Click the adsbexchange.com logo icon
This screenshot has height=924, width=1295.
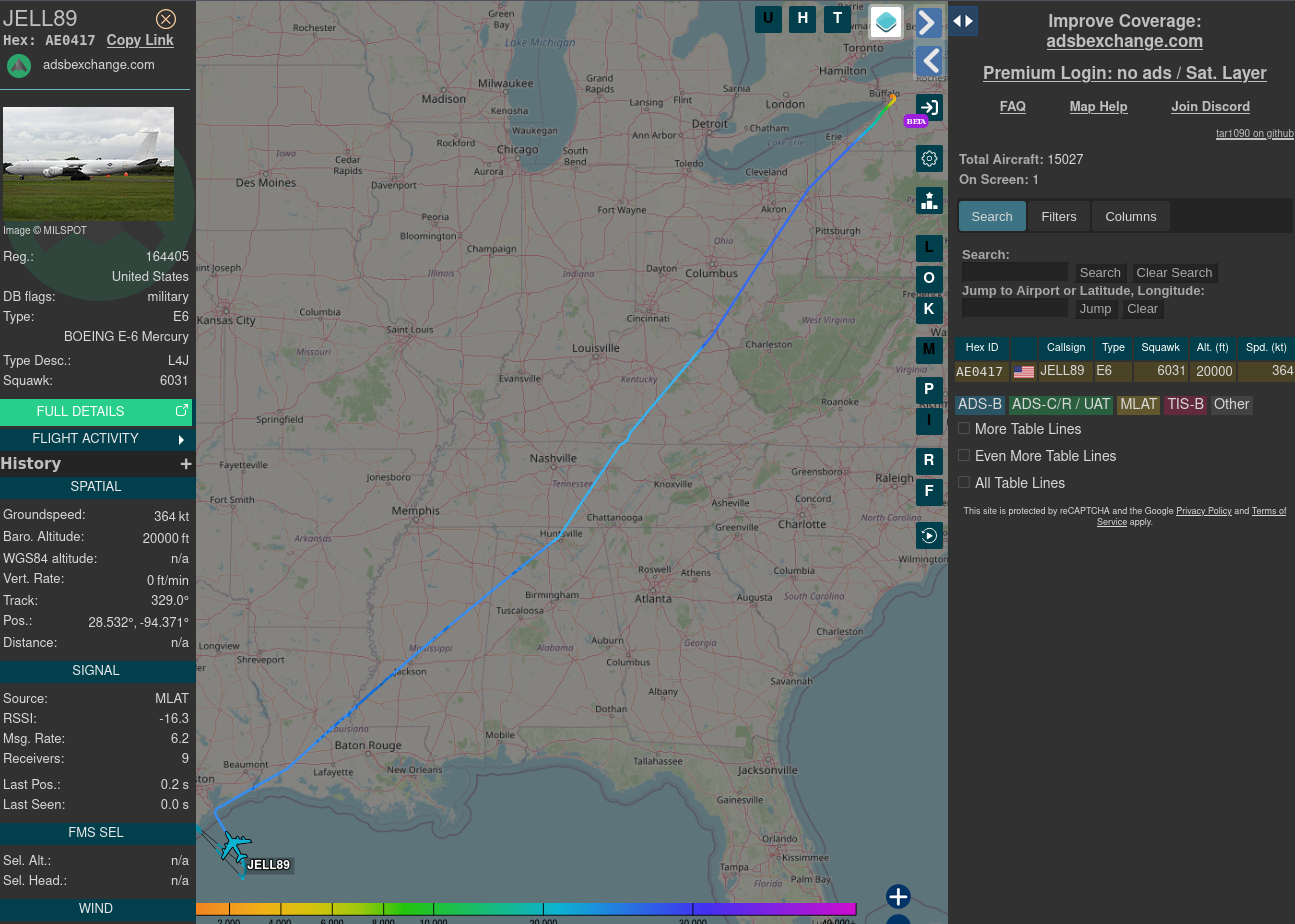coord(19,66)
